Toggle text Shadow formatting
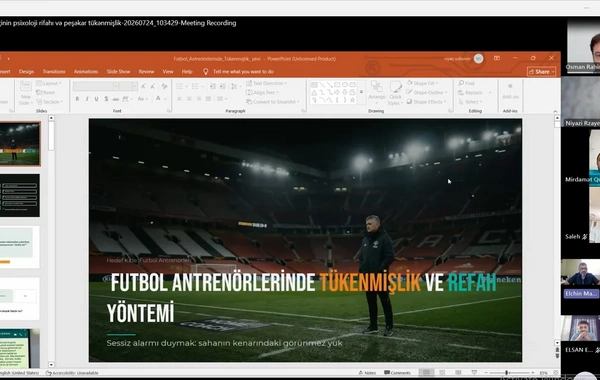This screenshot has height=380, width=600. click(x=106, y=99)
